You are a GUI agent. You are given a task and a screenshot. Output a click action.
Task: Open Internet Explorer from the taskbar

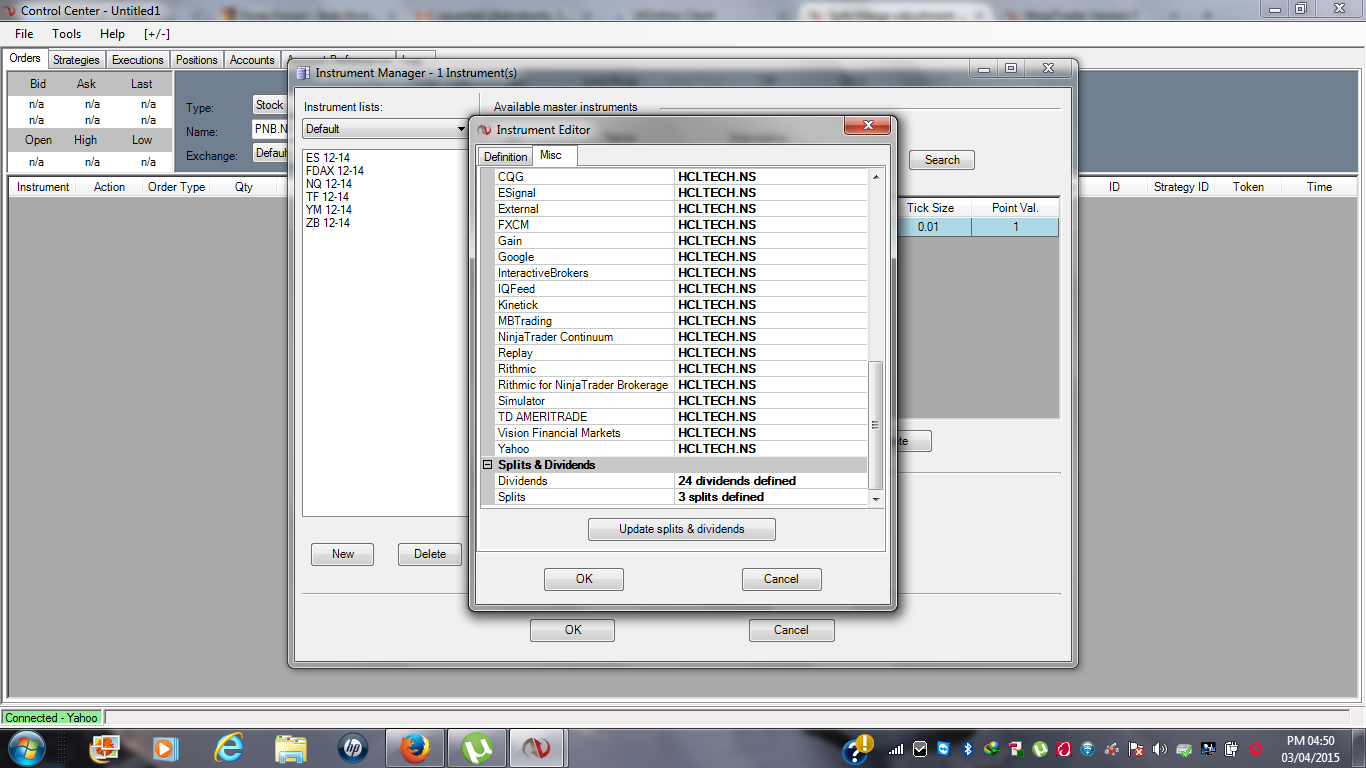pyautogui.click(x=229, y=748)
